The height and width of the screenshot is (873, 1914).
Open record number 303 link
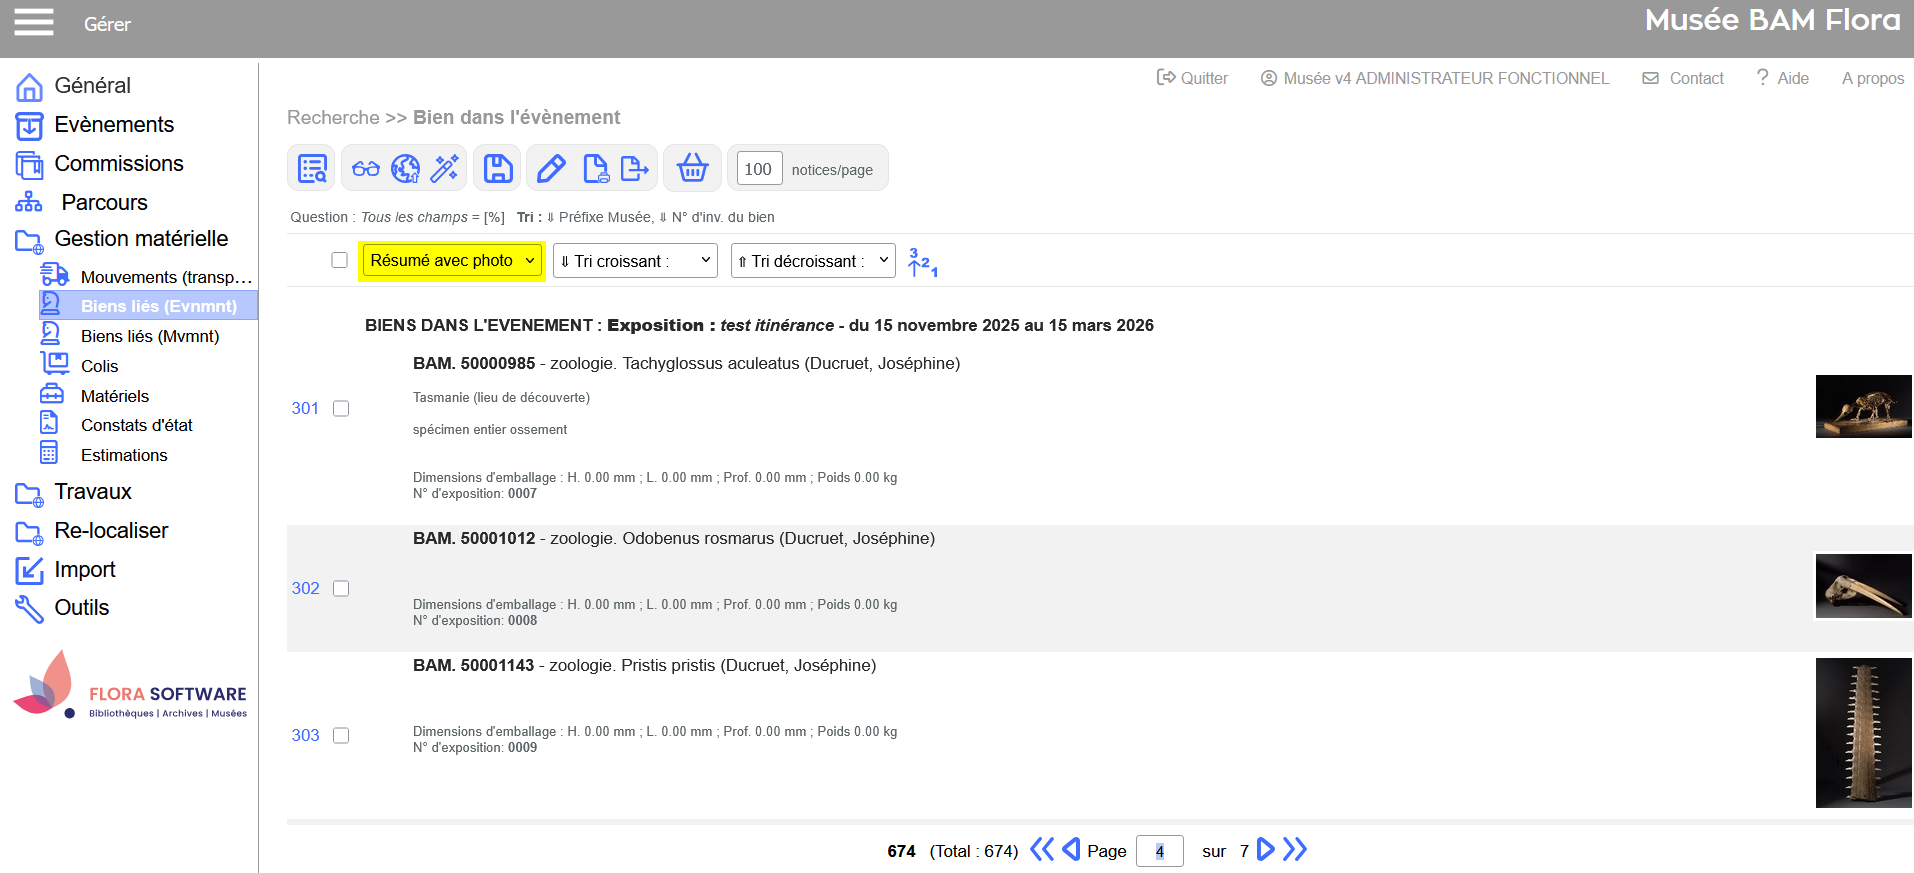(305, 735)
